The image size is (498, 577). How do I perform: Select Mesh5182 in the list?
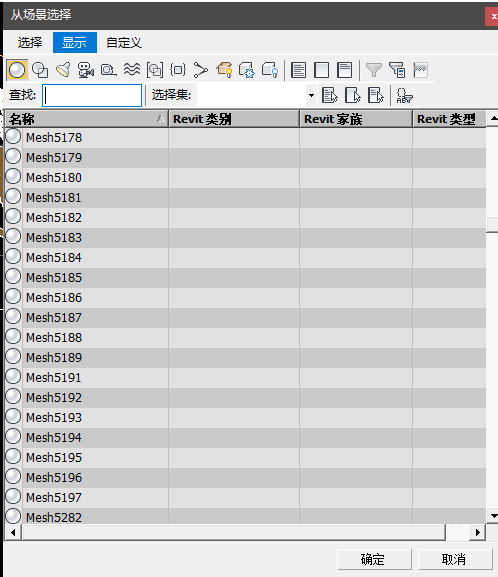[54, 217]
